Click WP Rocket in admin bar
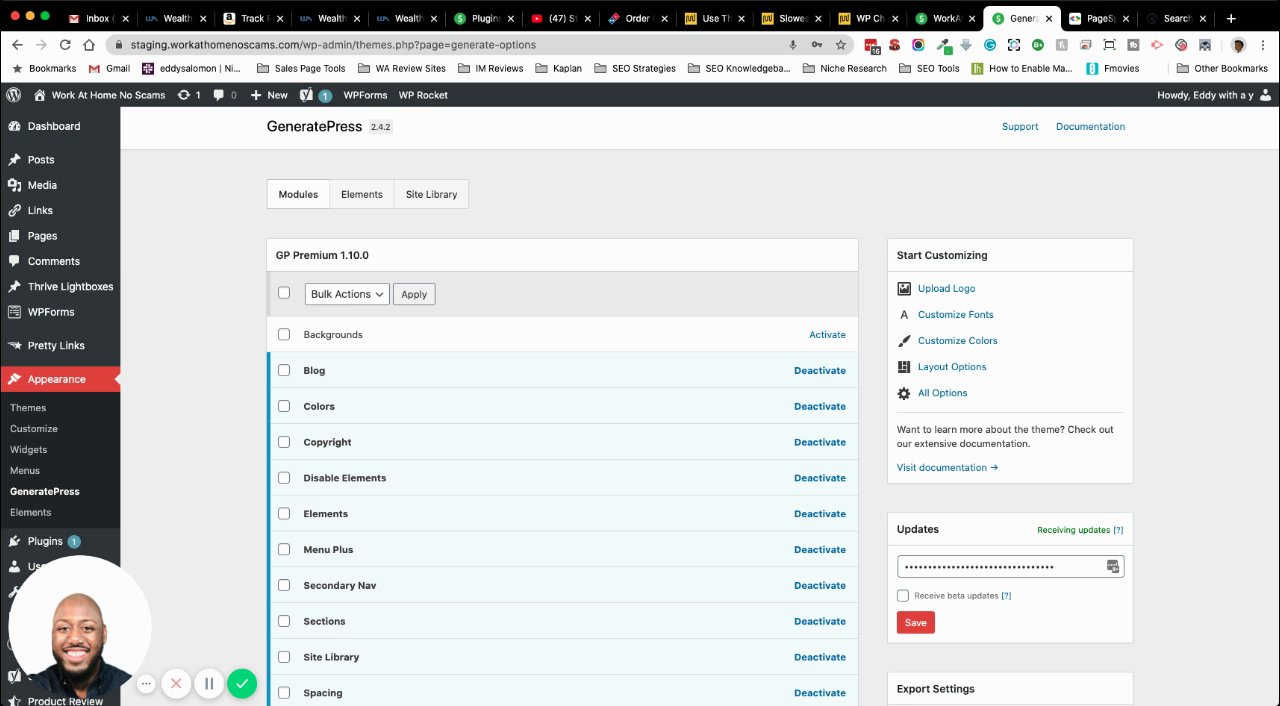The height and width of the screenshot is (706, 1280). [423, 95]
